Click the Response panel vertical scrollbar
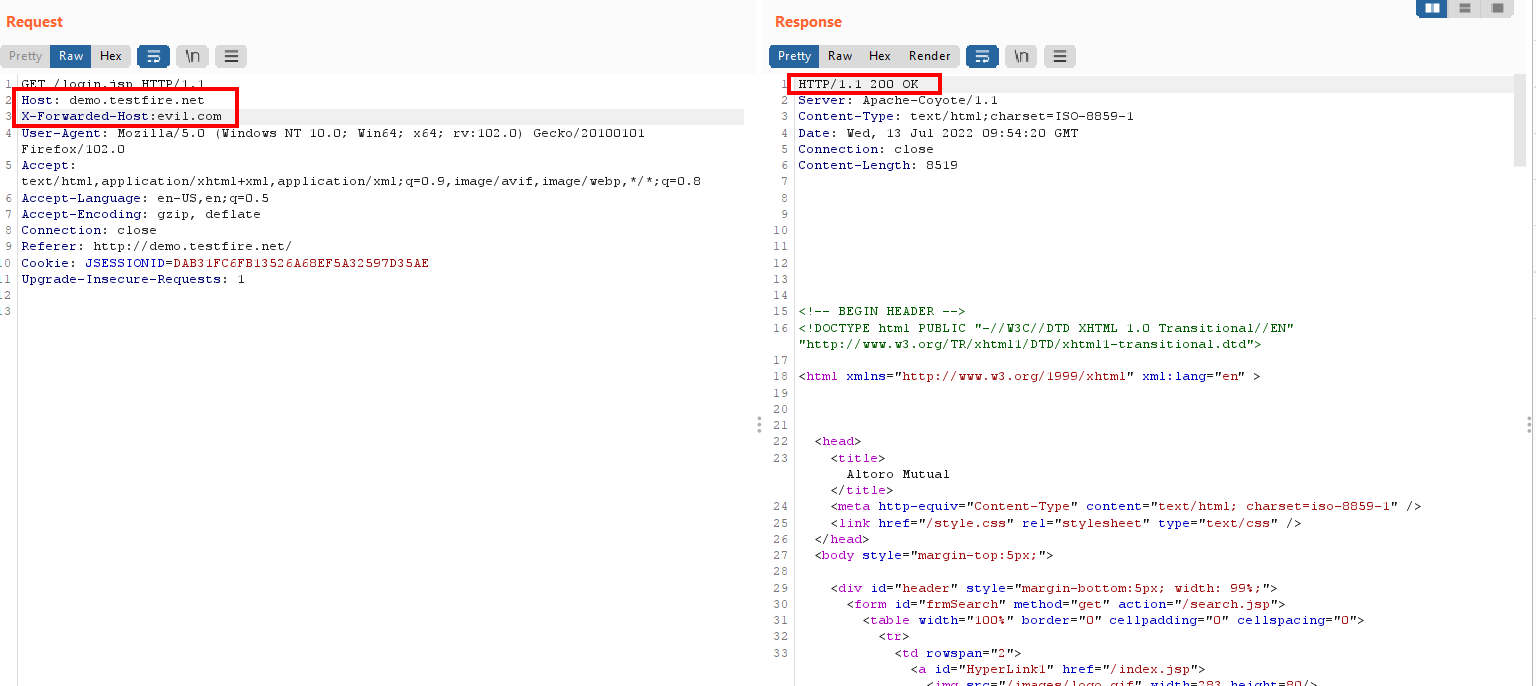This screenshot has height=686, width=1536. [x=1520, y=120]
